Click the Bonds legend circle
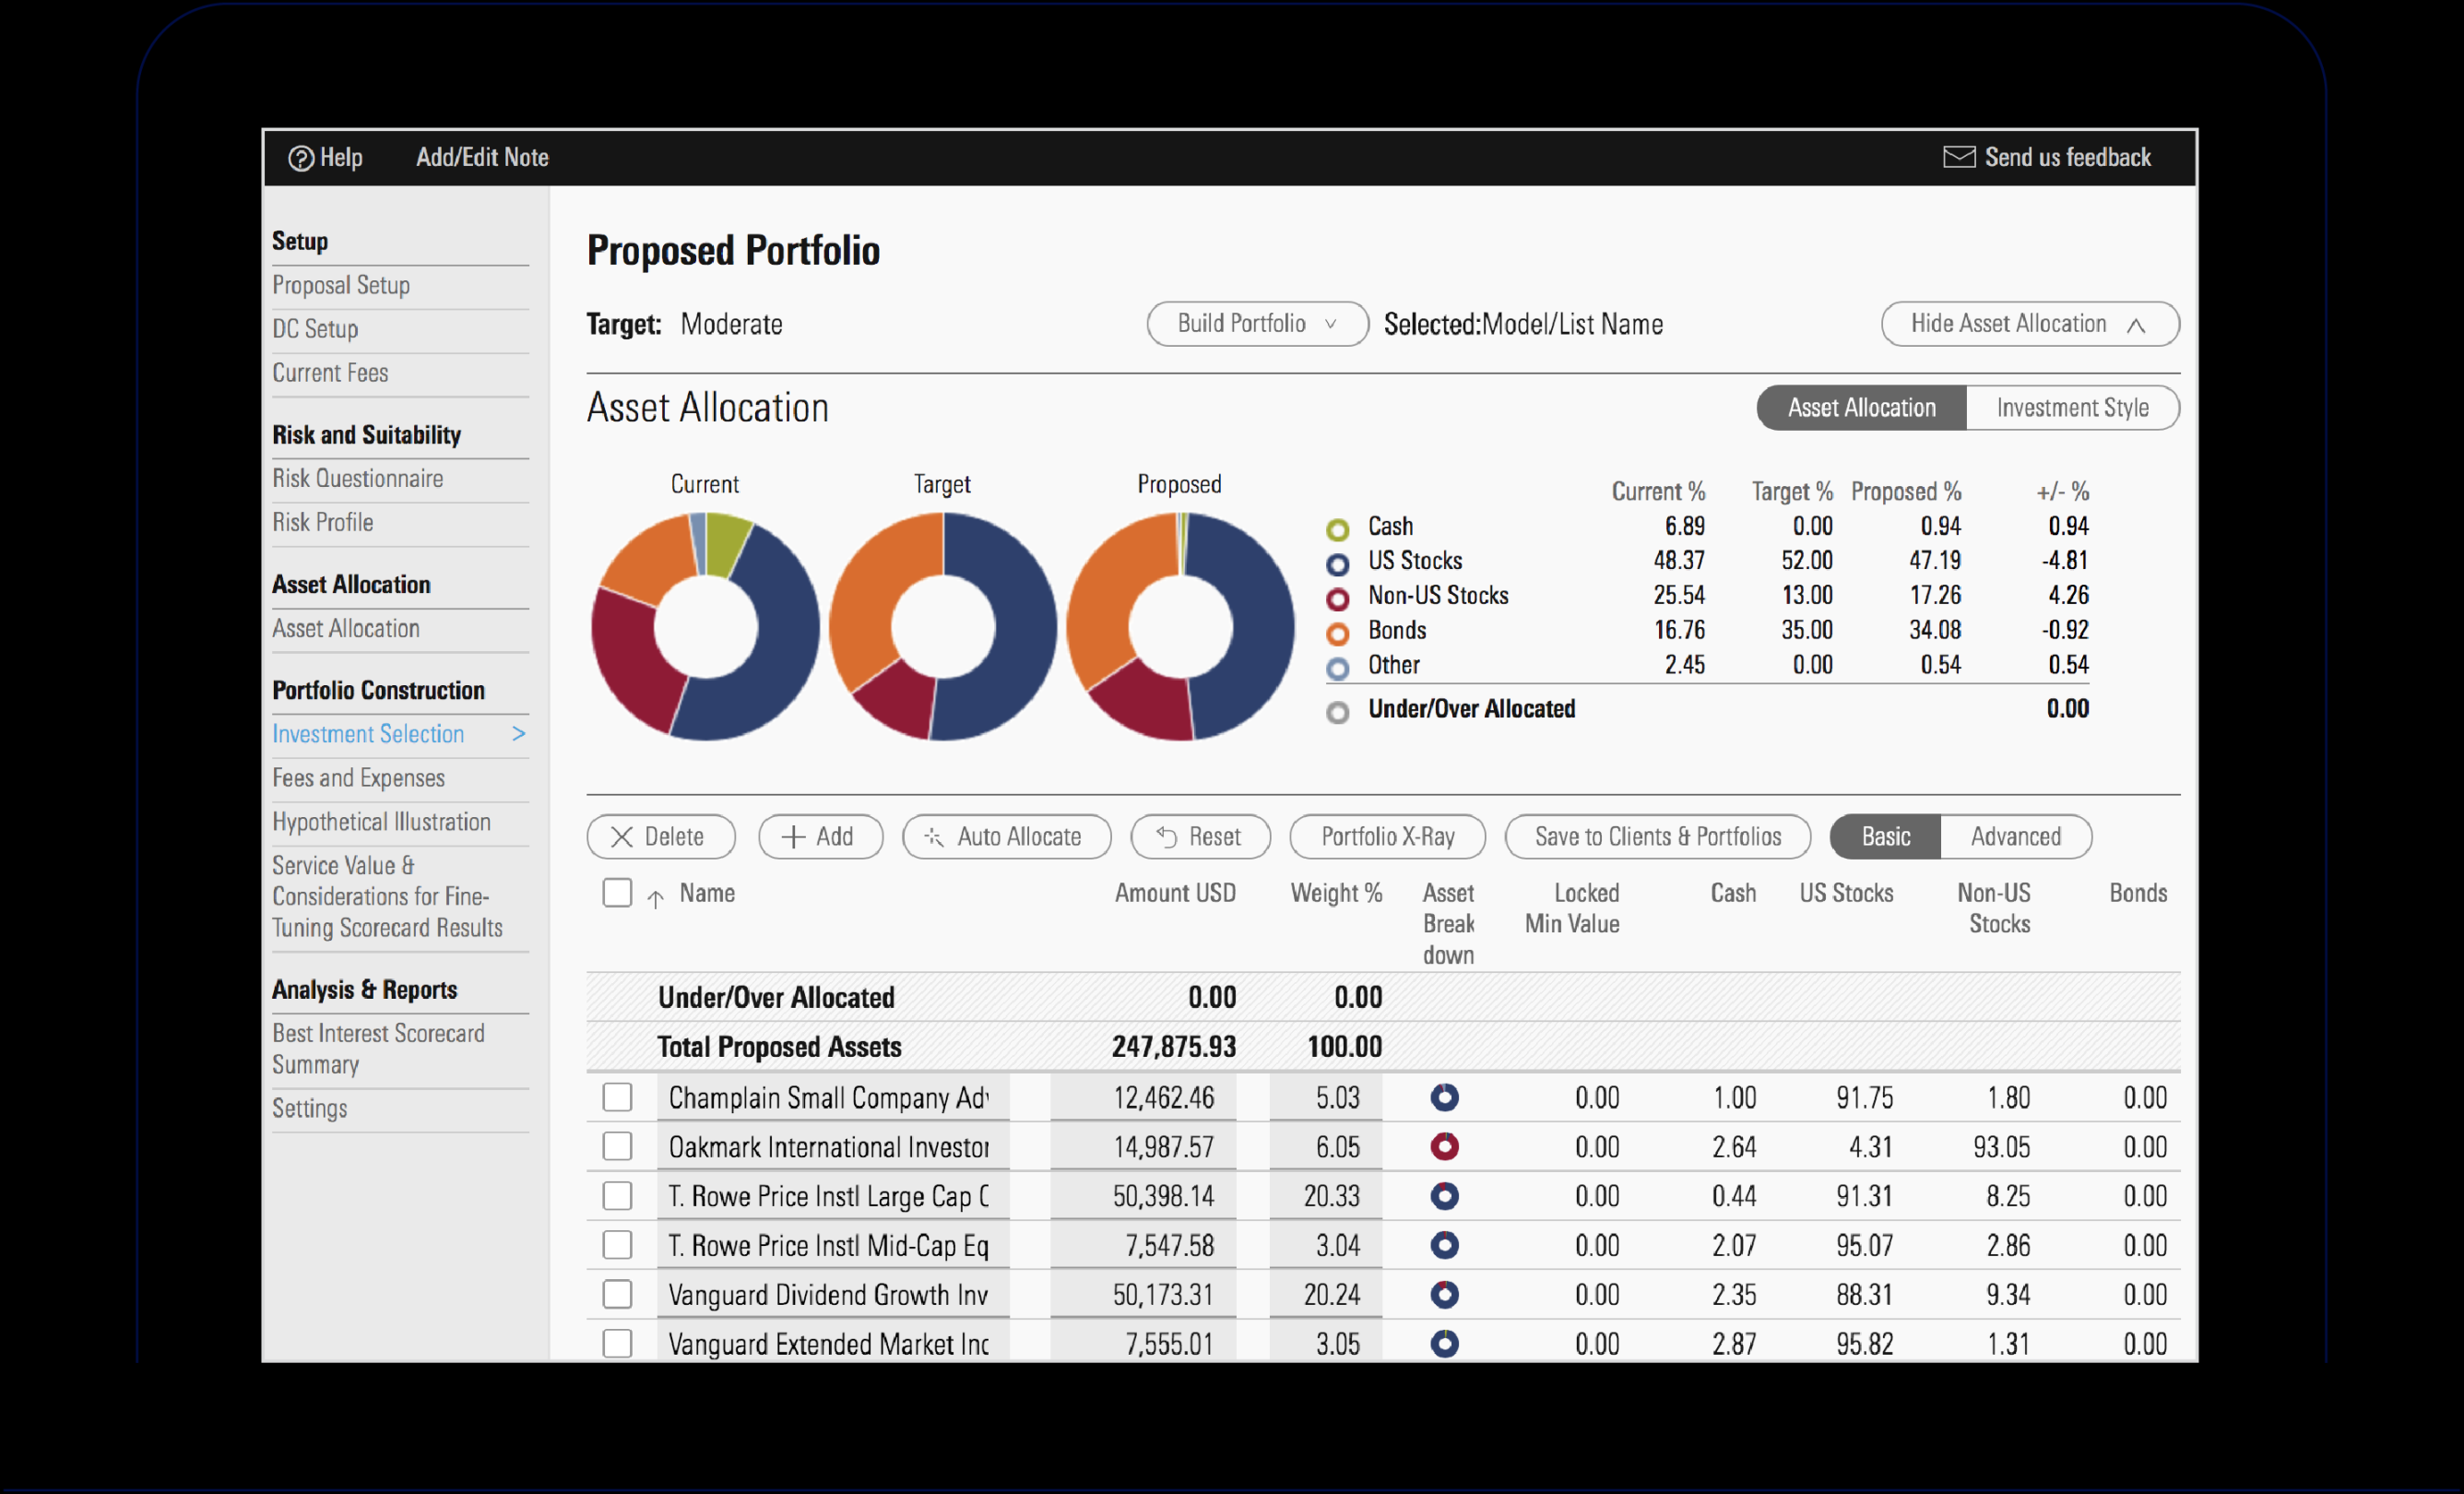The width and height of the screenshot is (2464, 1494). [1337, 634]
